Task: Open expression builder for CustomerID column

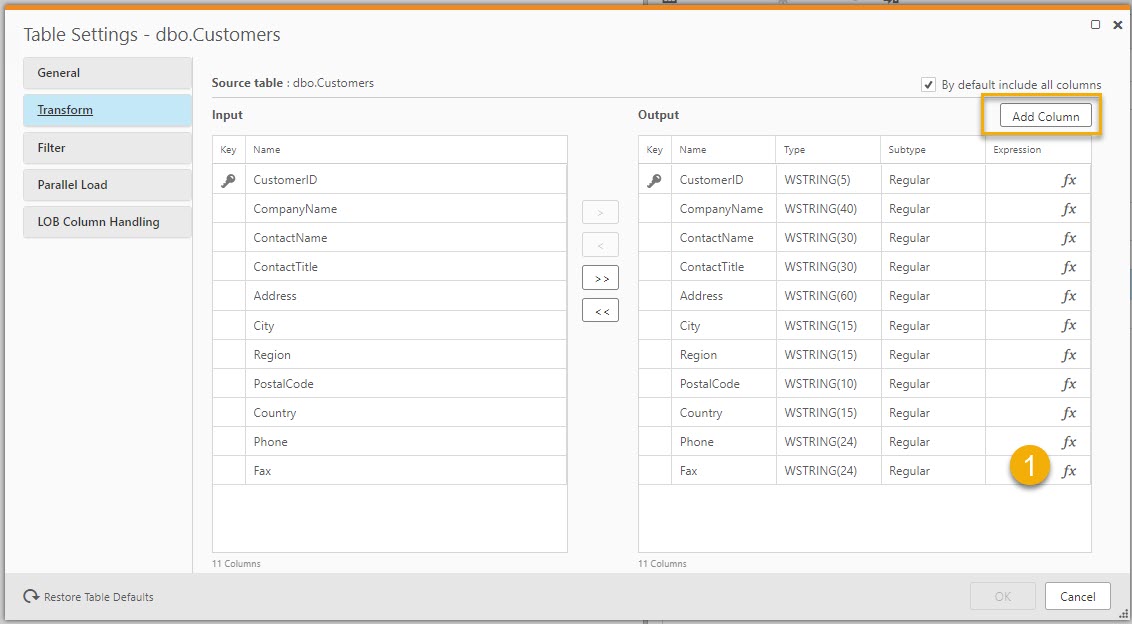Action: point(1069,180)
